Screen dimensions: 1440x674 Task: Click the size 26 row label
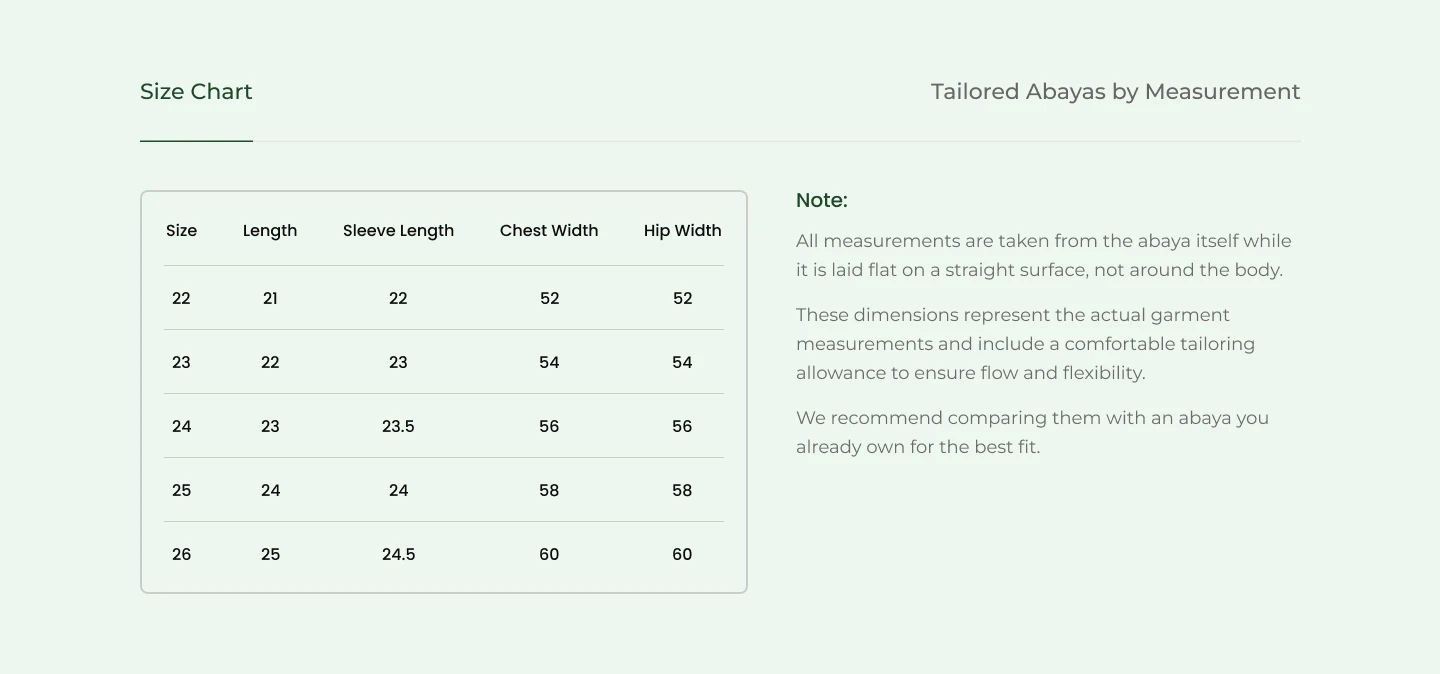pos(181,555)
